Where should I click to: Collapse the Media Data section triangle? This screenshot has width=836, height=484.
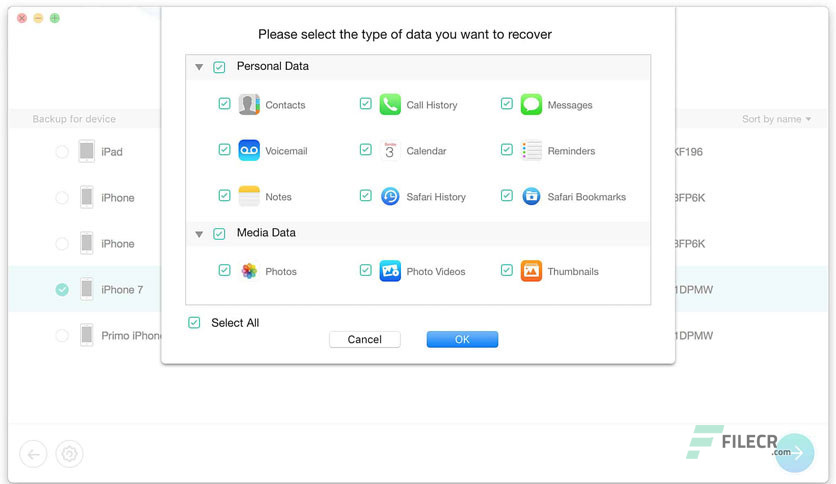click(199, 234)
